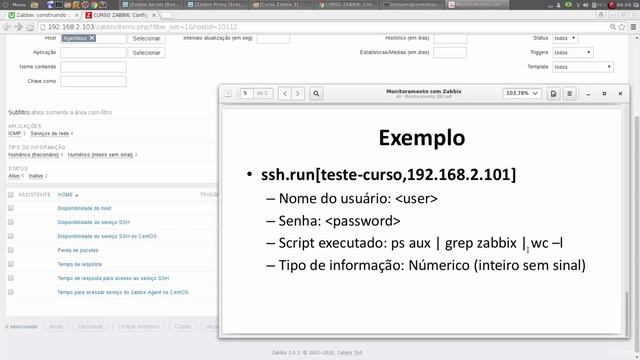
Task: Maximize the PDF viewer window
Action: (604, 93)
